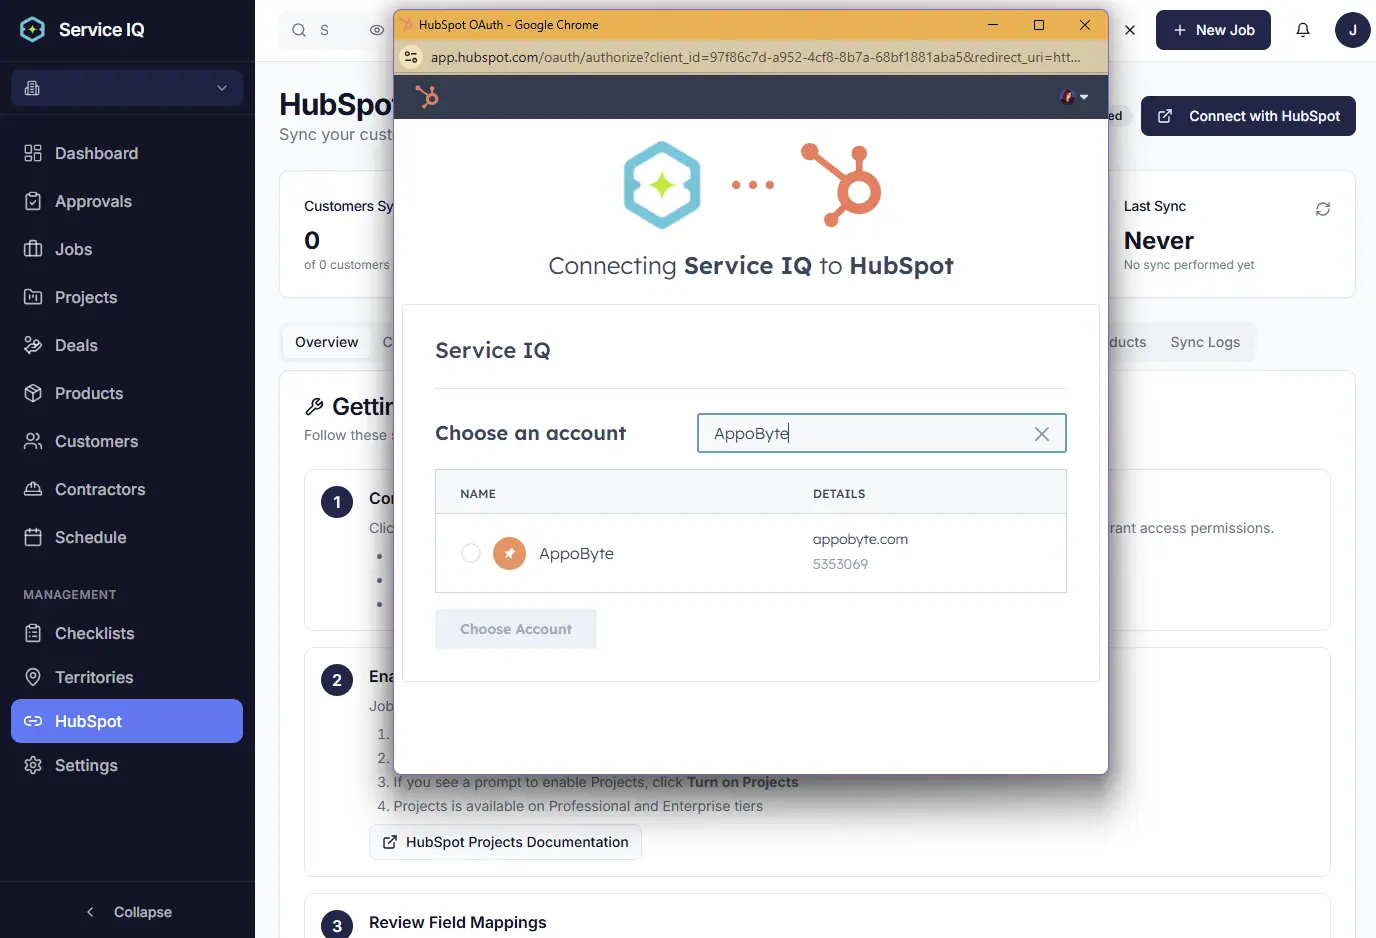This screenshot has width=1376, height=938.
Task: Click the Checklists clipboard icon
Action: tap(33, 633)
